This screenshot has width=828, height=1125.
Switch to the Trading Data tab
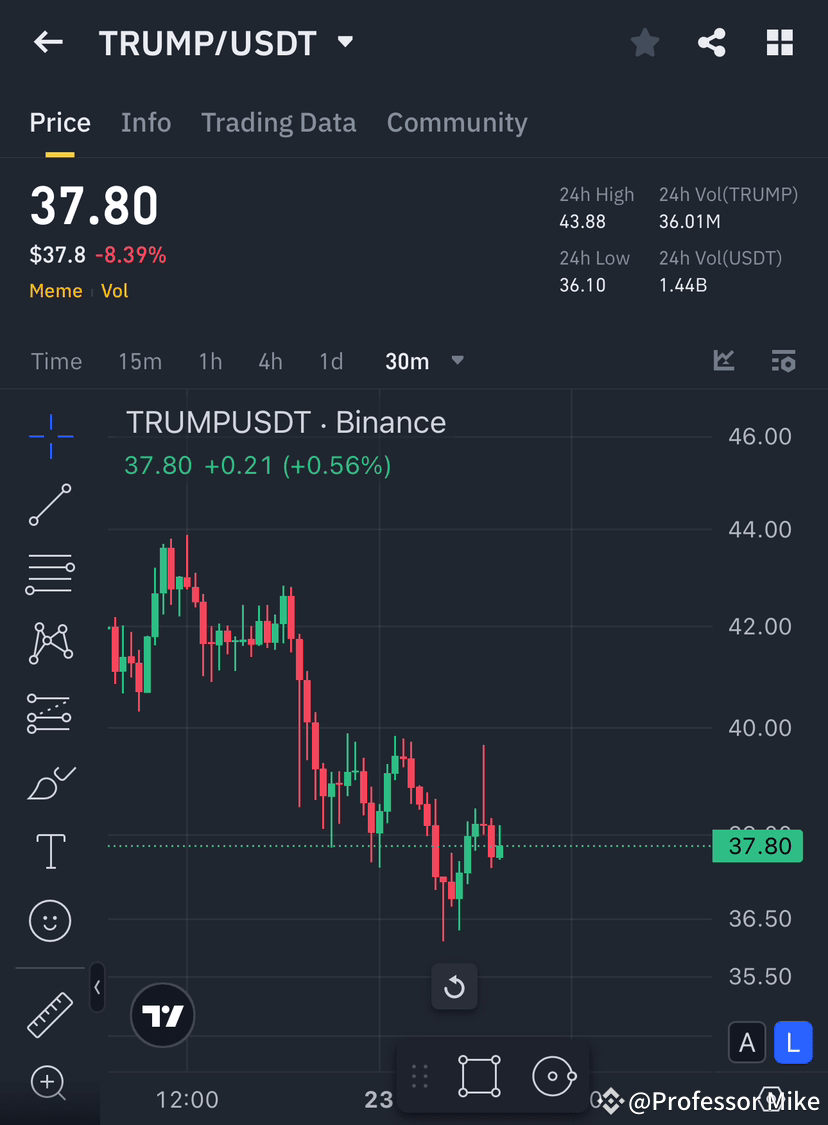click(279, 122)
